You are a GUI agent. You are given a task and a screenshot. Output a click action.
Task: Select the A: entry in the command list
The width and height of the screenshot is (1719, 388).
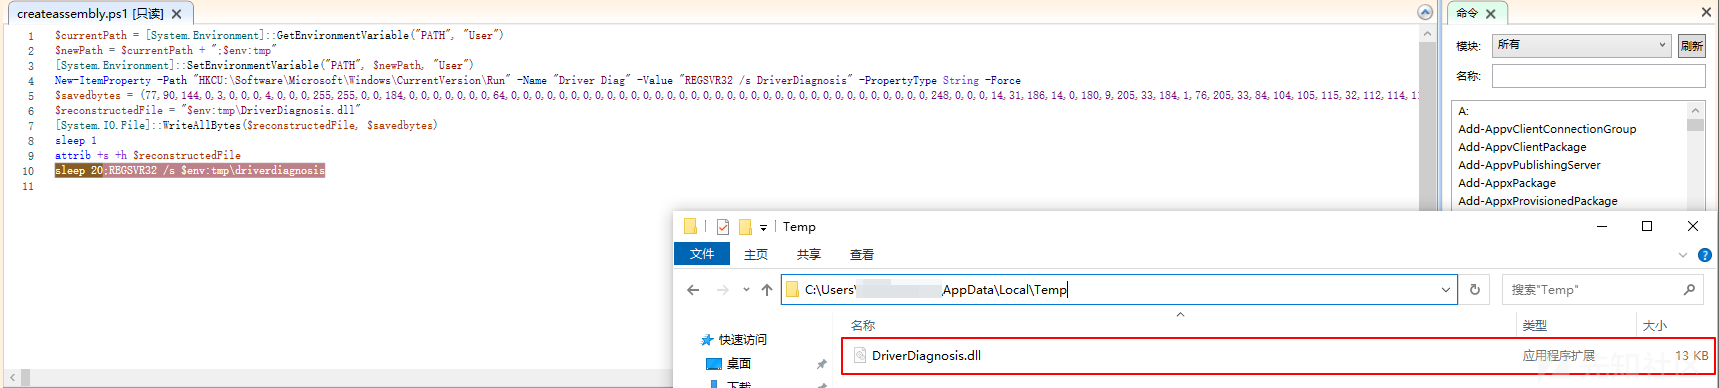[x=1463, y=111]
